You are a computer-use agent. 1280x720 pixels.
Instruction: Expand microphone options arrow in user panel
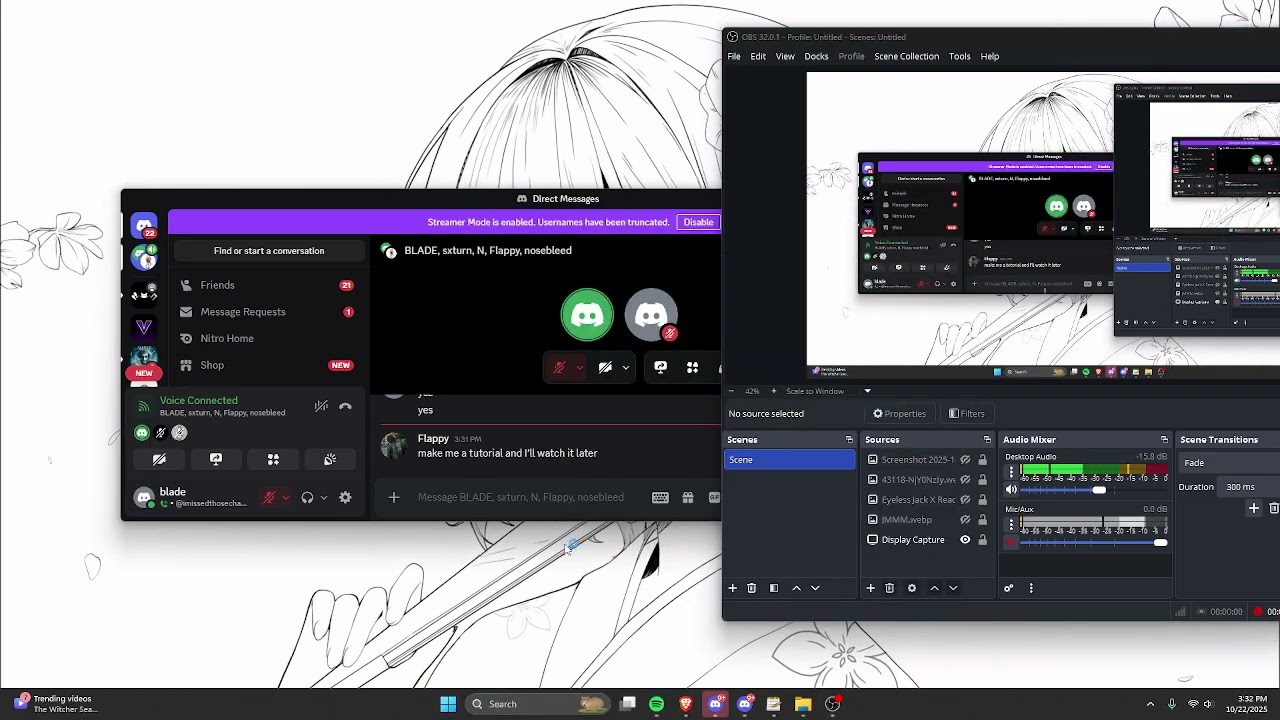coord(285,497)
